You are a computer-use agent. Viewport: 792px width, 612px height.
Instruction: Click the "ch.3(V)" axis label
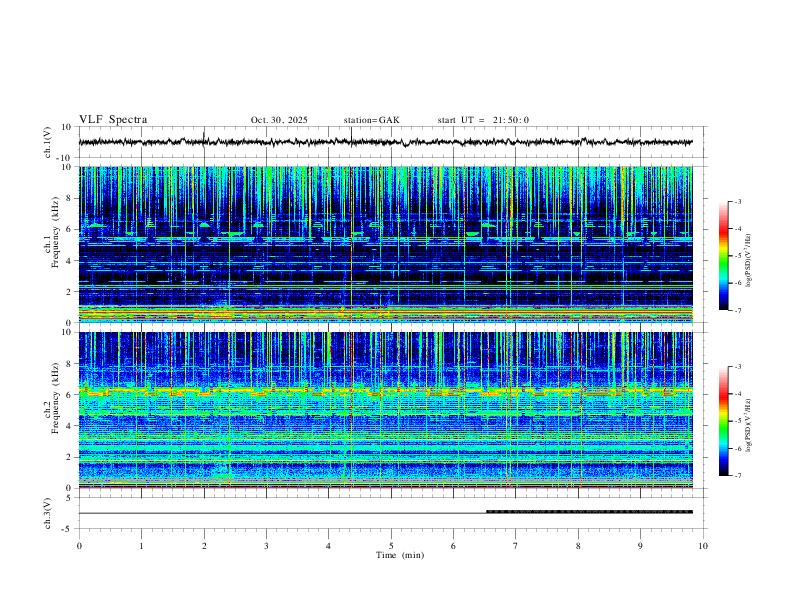point(48,513)
